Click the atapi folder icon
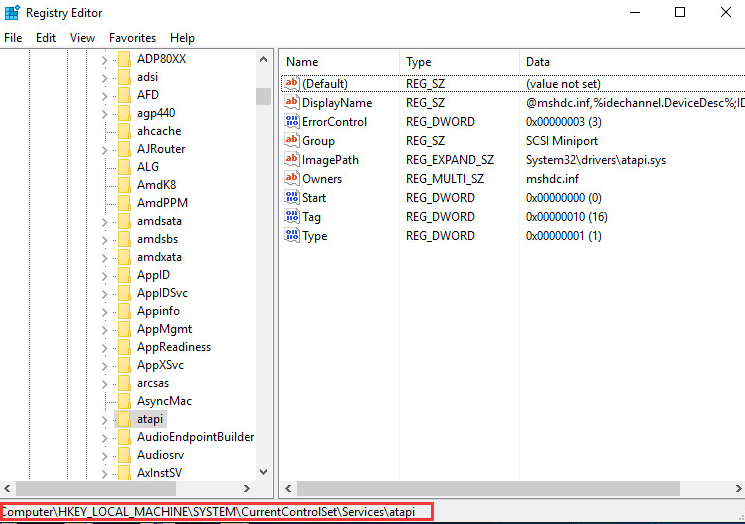The height and width of the screenshot is (524, 745). (x=124, y=419)
